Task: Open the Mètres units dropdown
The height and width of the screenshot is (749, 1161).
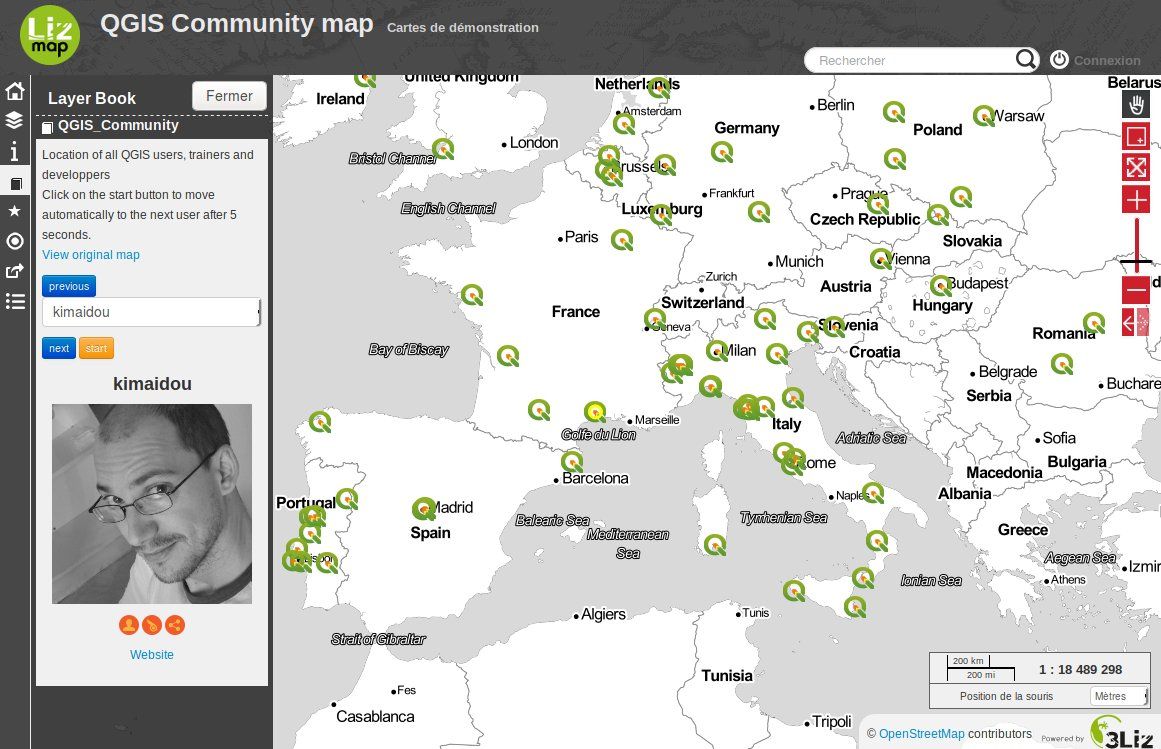Action: 1118,696
